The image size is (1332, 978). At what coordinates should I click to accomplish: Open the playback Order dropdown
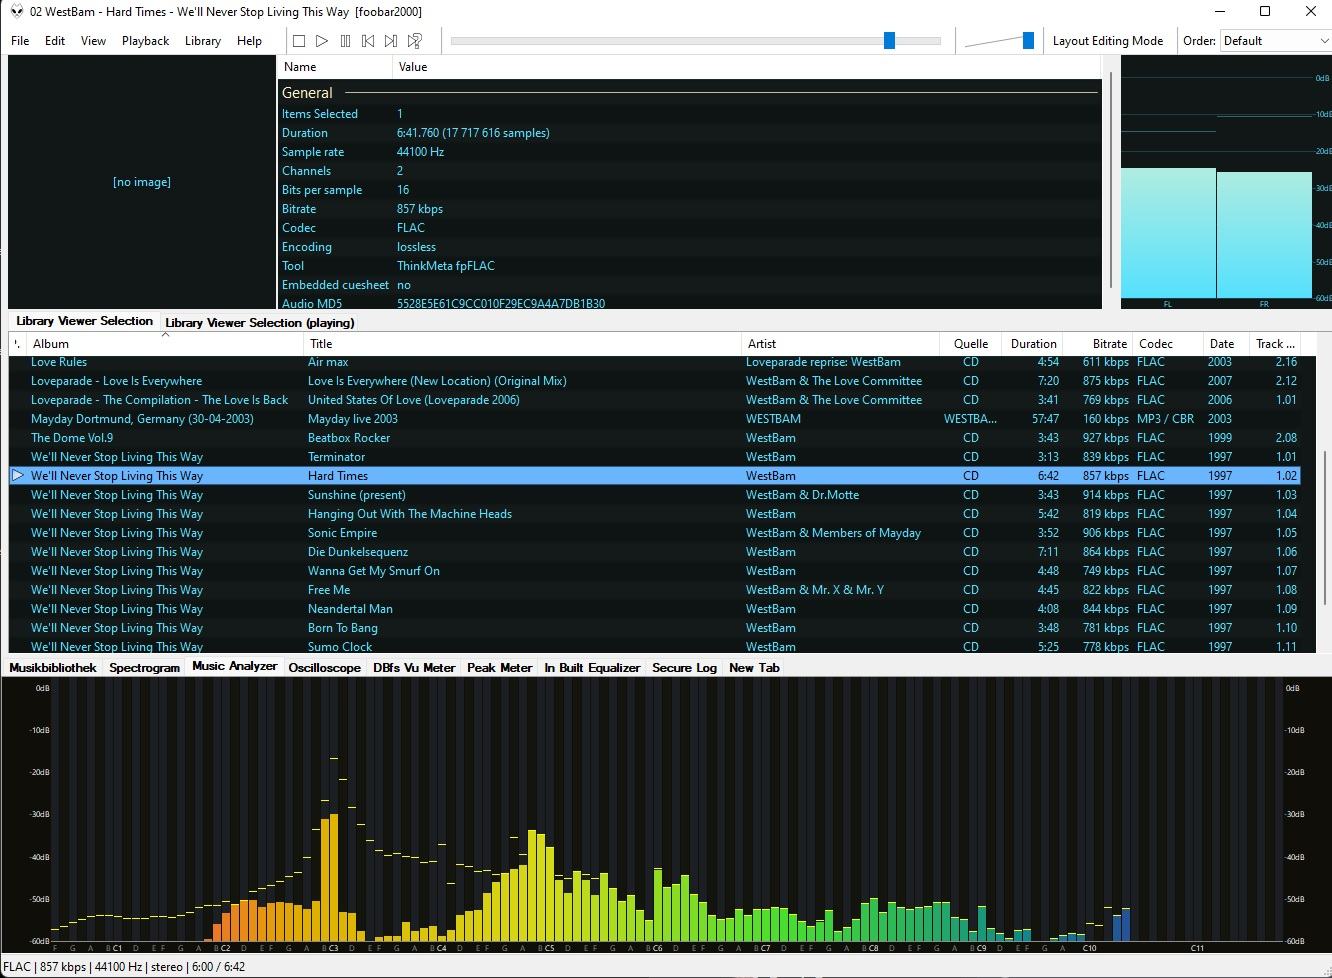coord(1276,41)
